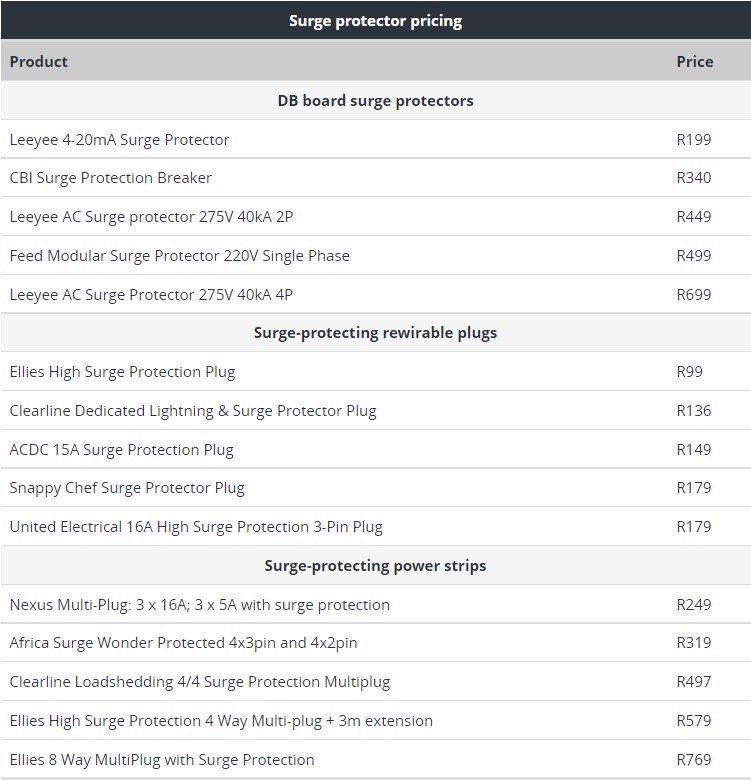The width and height of the screenshot is (751, 780).
Task: Click Feed Modular Surge Protector 220V row
Action: pyautogui.click(x=376, y=256)
